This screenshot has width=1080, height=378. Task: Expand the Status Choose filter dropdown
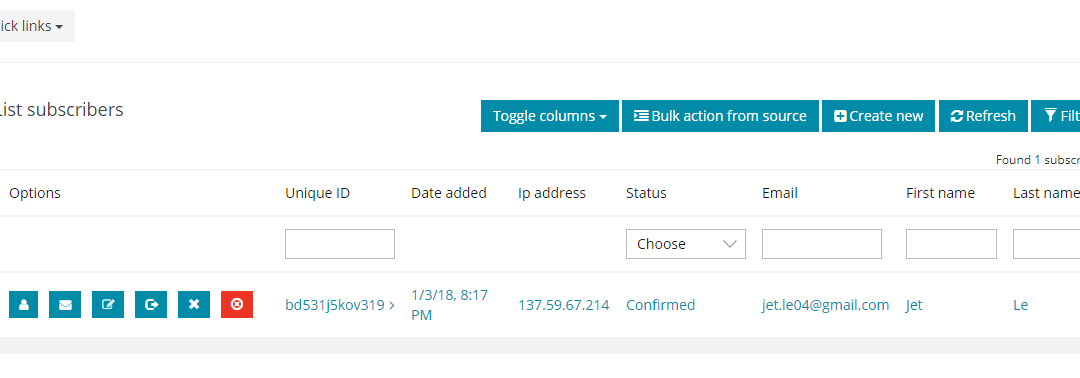685,244
